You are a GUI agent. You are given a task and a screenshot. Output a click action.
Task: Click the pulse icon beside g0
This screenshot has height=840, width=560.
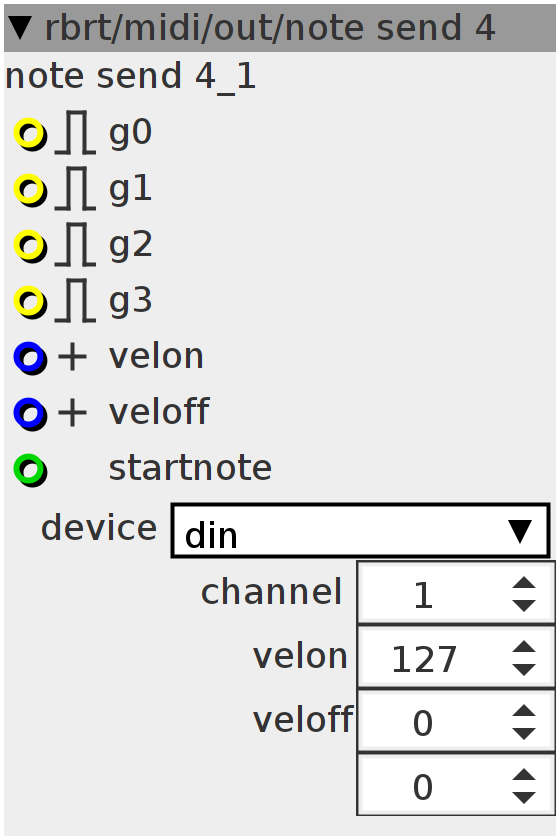click(x=76, y=133)
